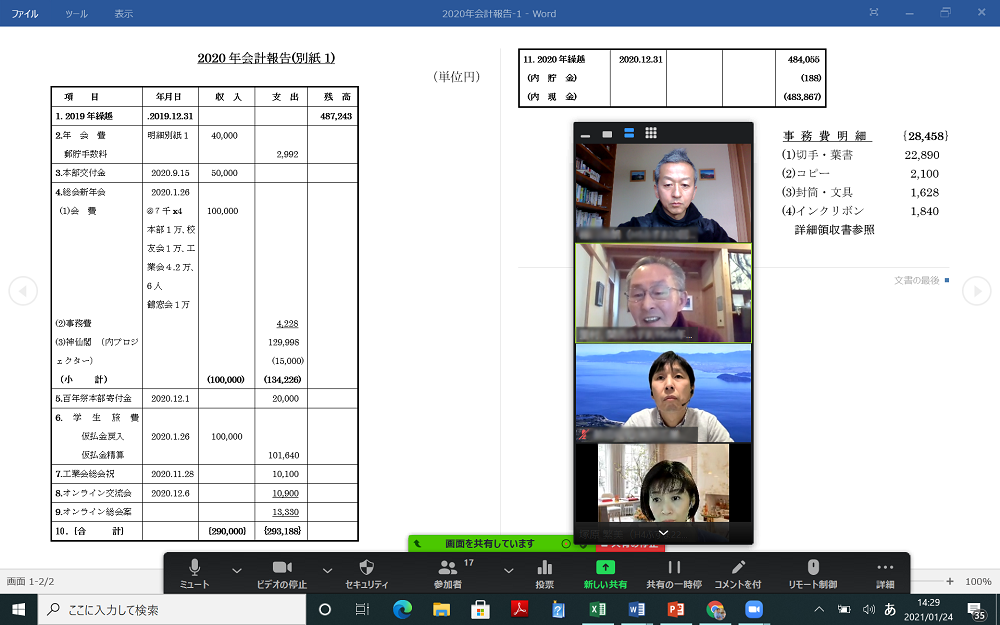Switch video panel to grid view
This screenshot has height=625, width=1000.
pyautogui.click(x=651, y=133)
